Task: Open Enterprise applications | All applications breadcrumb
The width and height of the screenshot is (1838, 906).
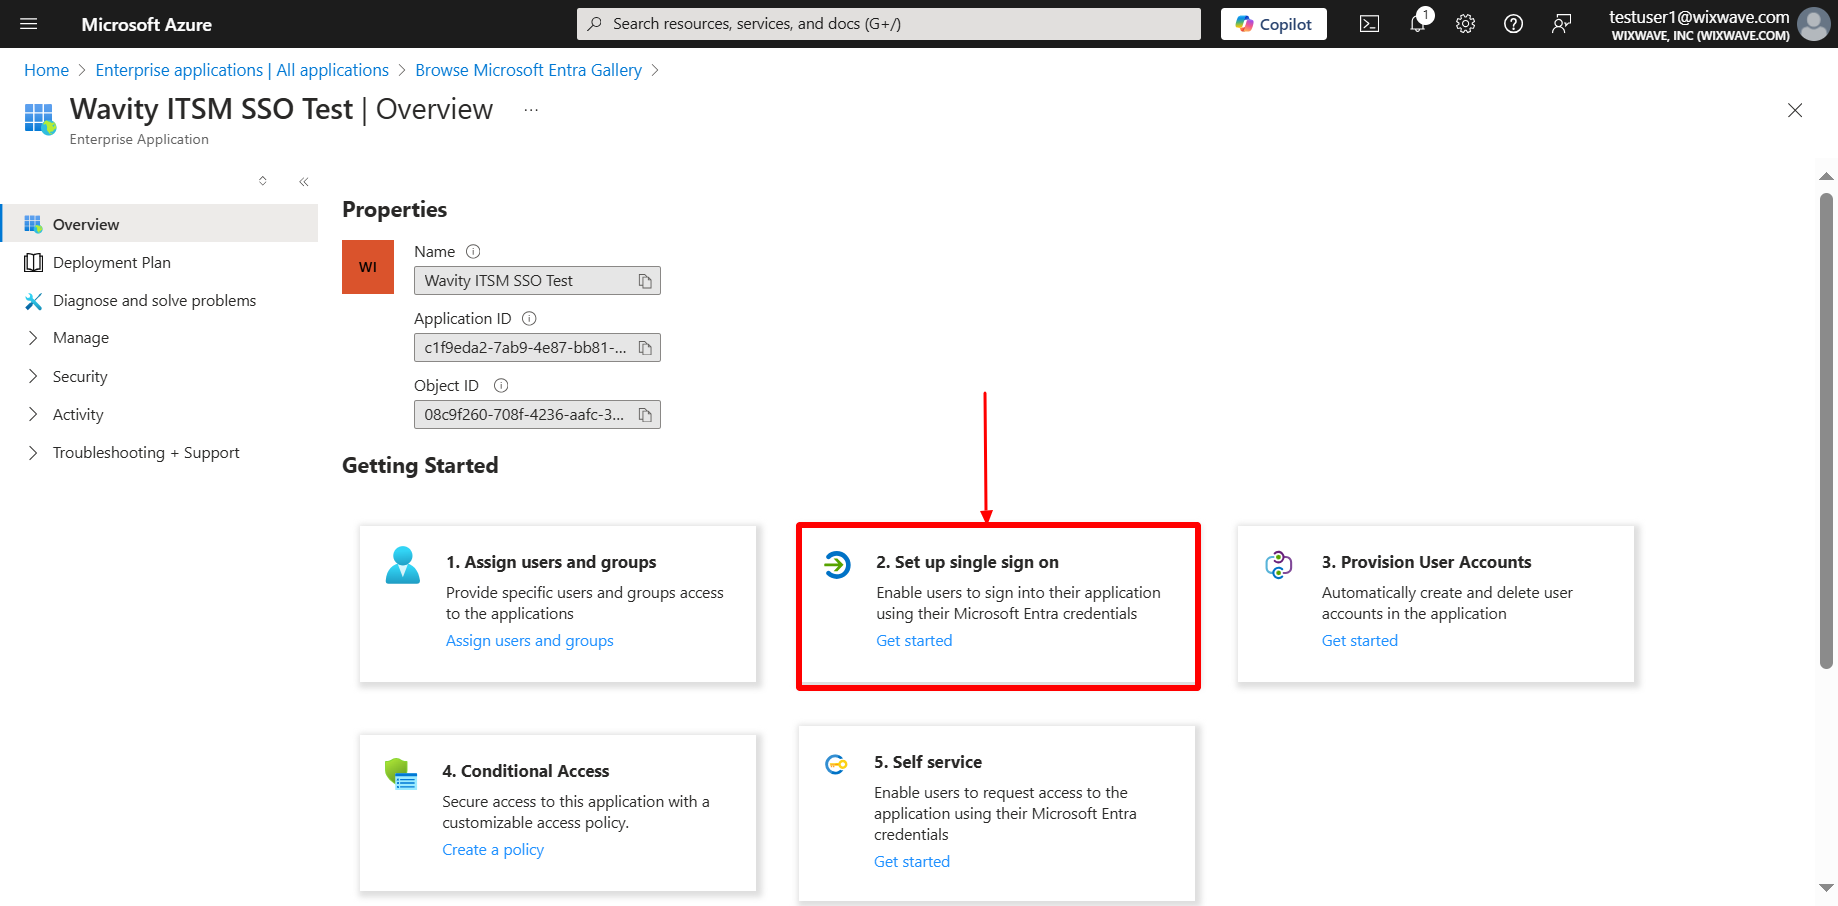Action: coord(242,70)
